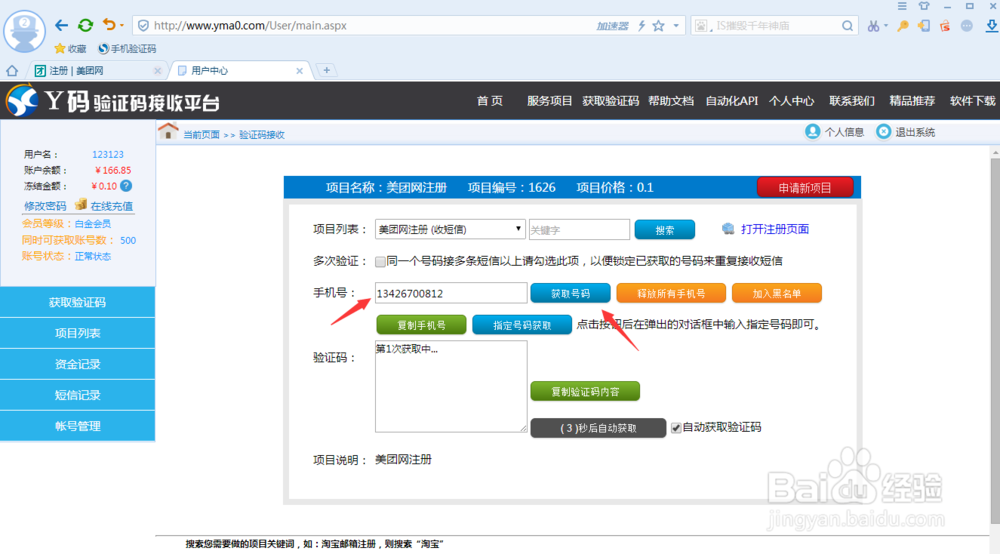The height and width of the screenshot is (554, 1000).
Task: Click the red 申请新项目 button
Action: tap(805, 187)
